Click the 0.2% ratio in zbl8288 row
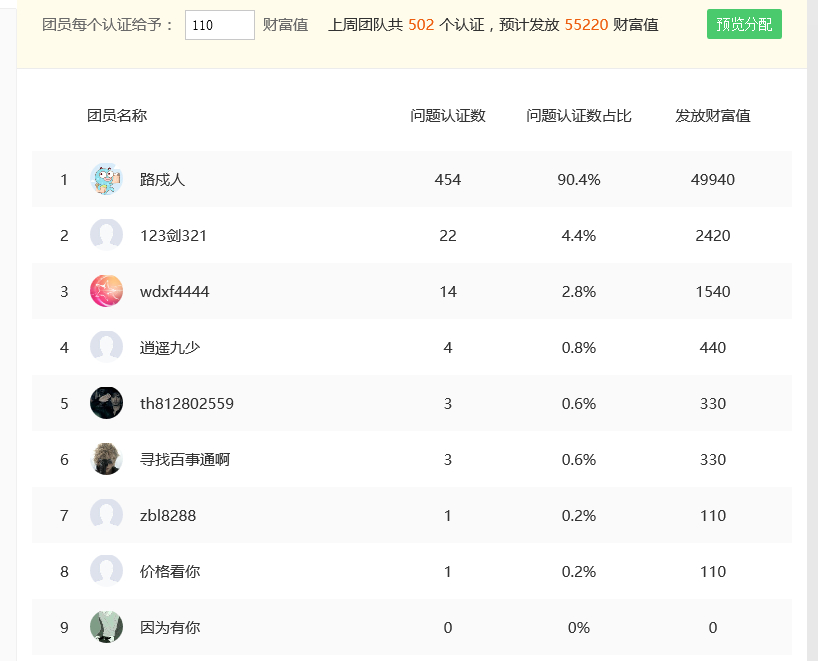The image size is (818, 661). tap(579, 515)
